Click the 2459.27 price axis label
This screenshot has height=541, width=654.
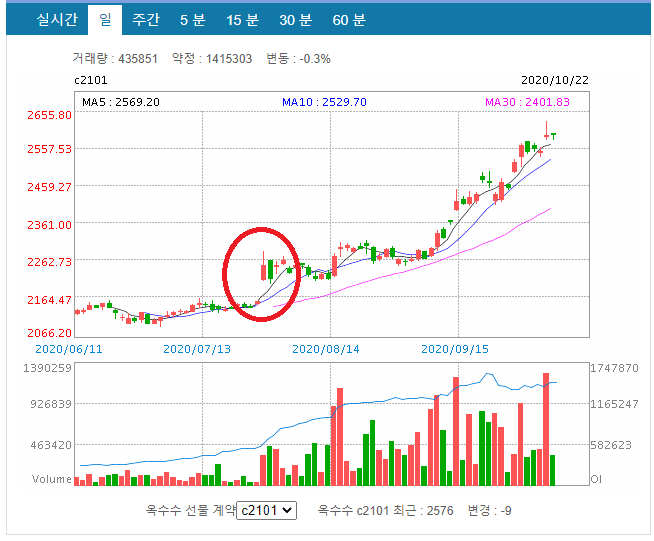coord(49,186)
